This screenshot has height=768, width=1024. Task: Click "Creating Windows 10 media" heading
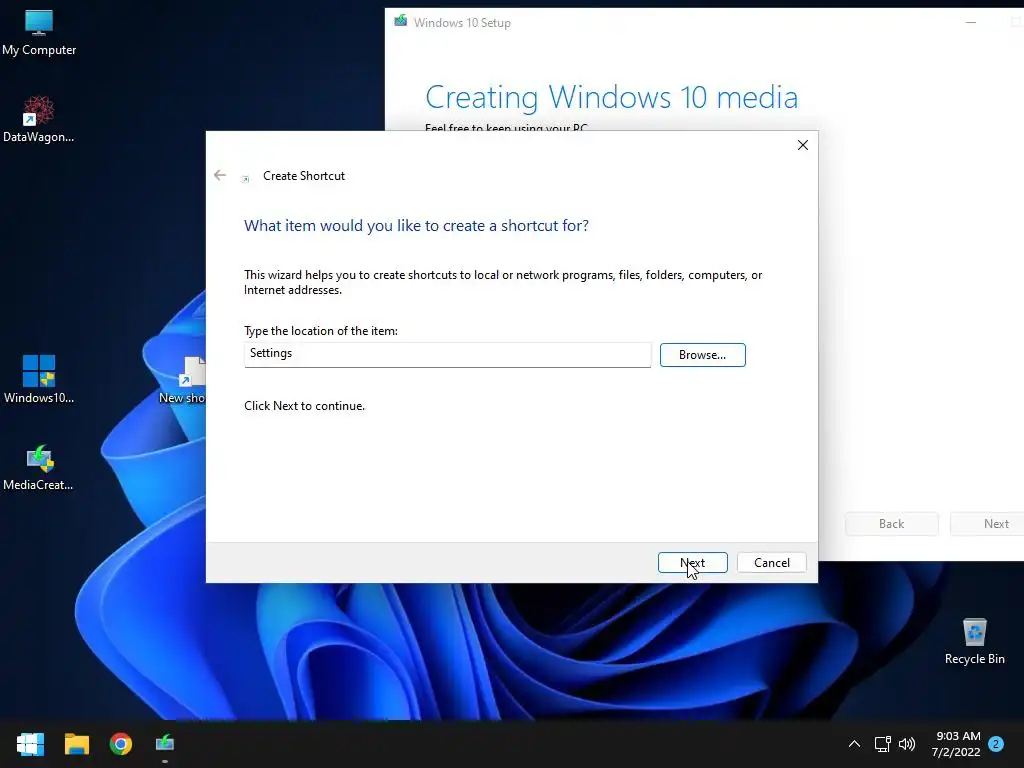[611, 97]
